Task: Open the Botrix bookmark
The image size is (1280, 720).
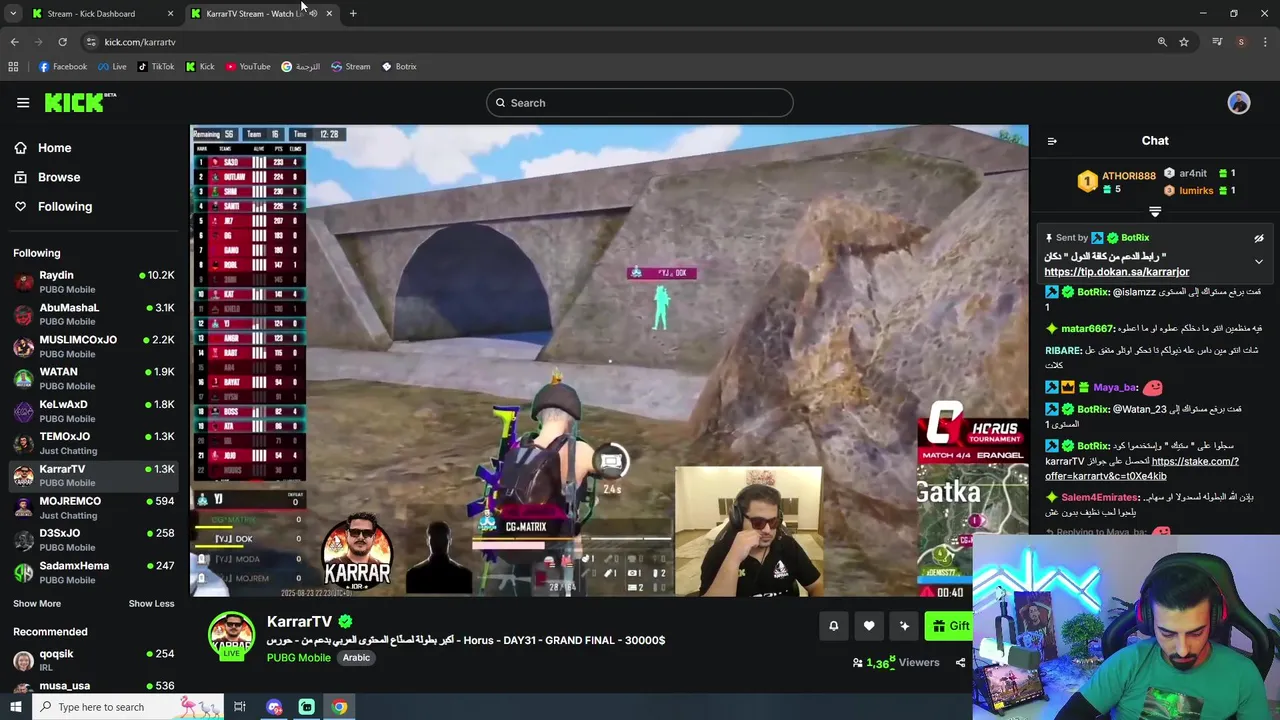Action: pyautogui.click(x=399, y=67)
